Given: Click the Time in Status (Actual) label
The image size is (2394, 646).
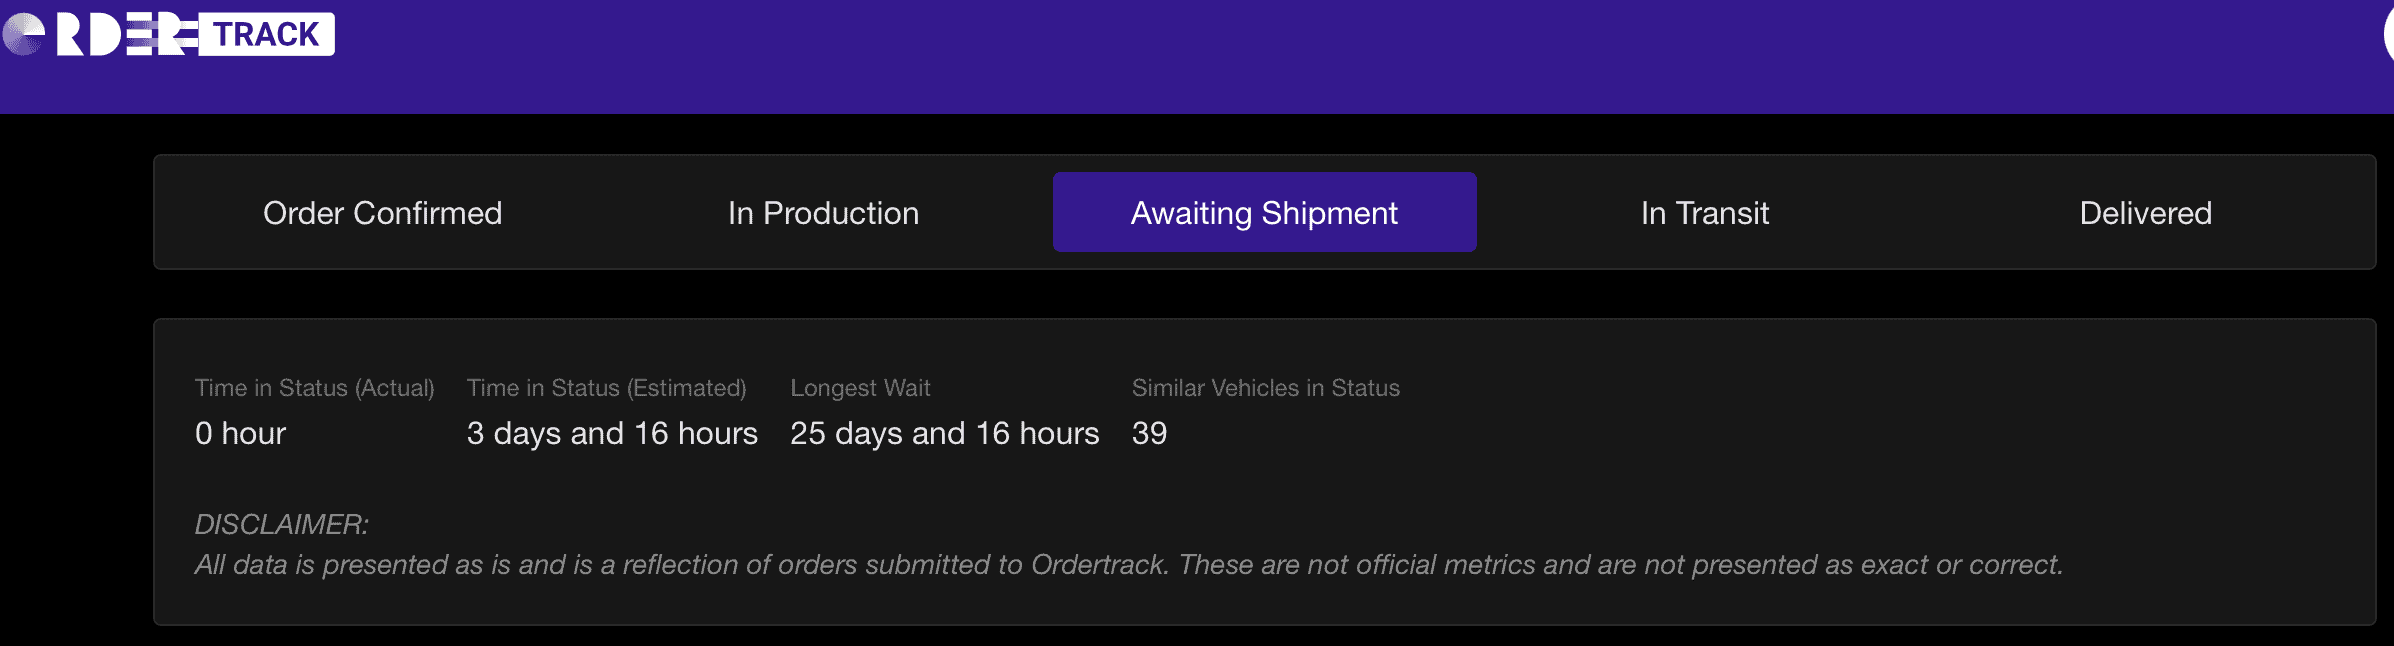Looking at the screenshot, I should 314,388.
